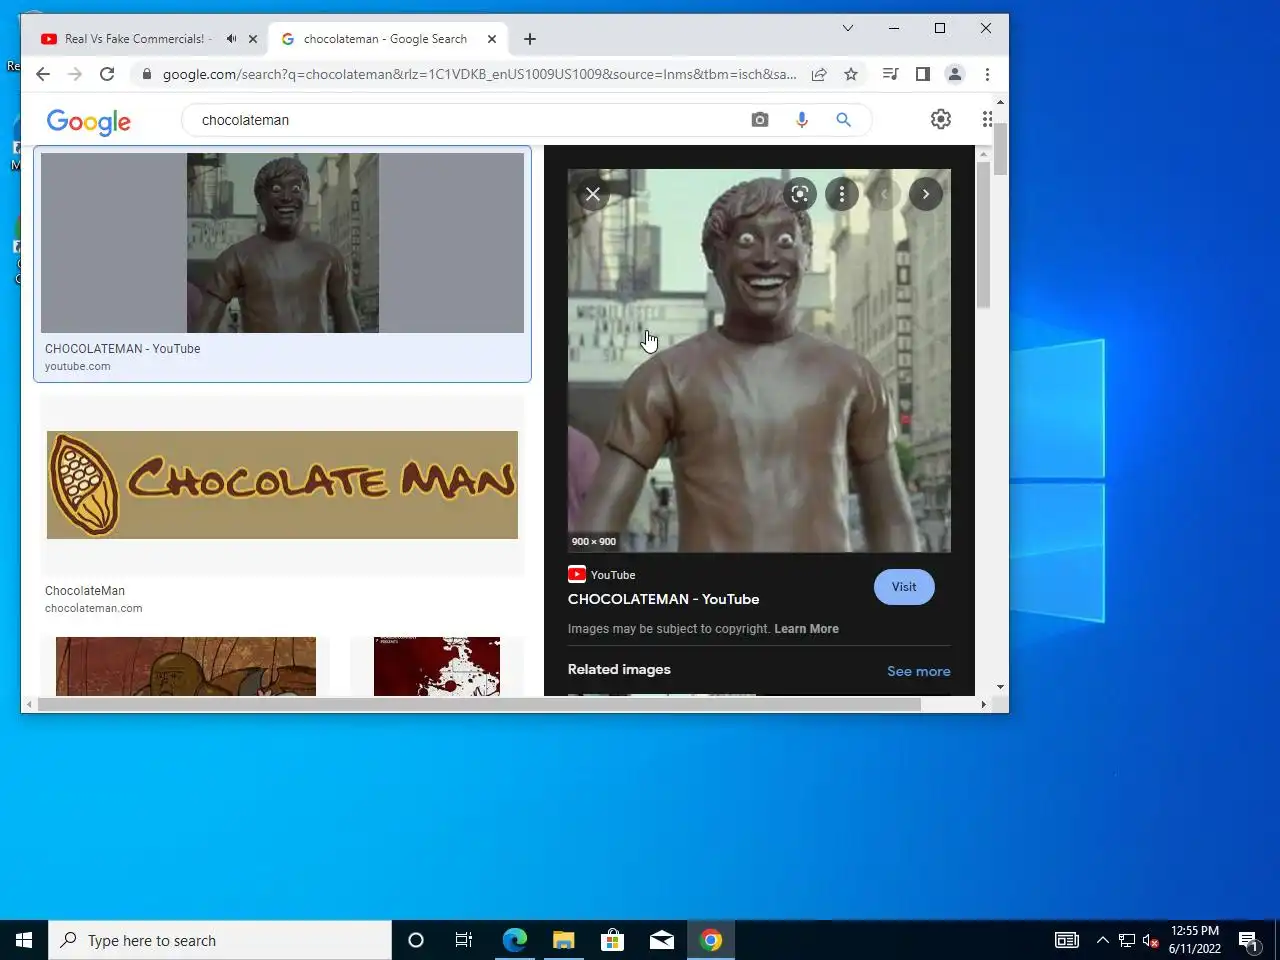1280x960 pixels.
Task: Close the Real Vs Fake Commercials tab
Action: (253, 39)
